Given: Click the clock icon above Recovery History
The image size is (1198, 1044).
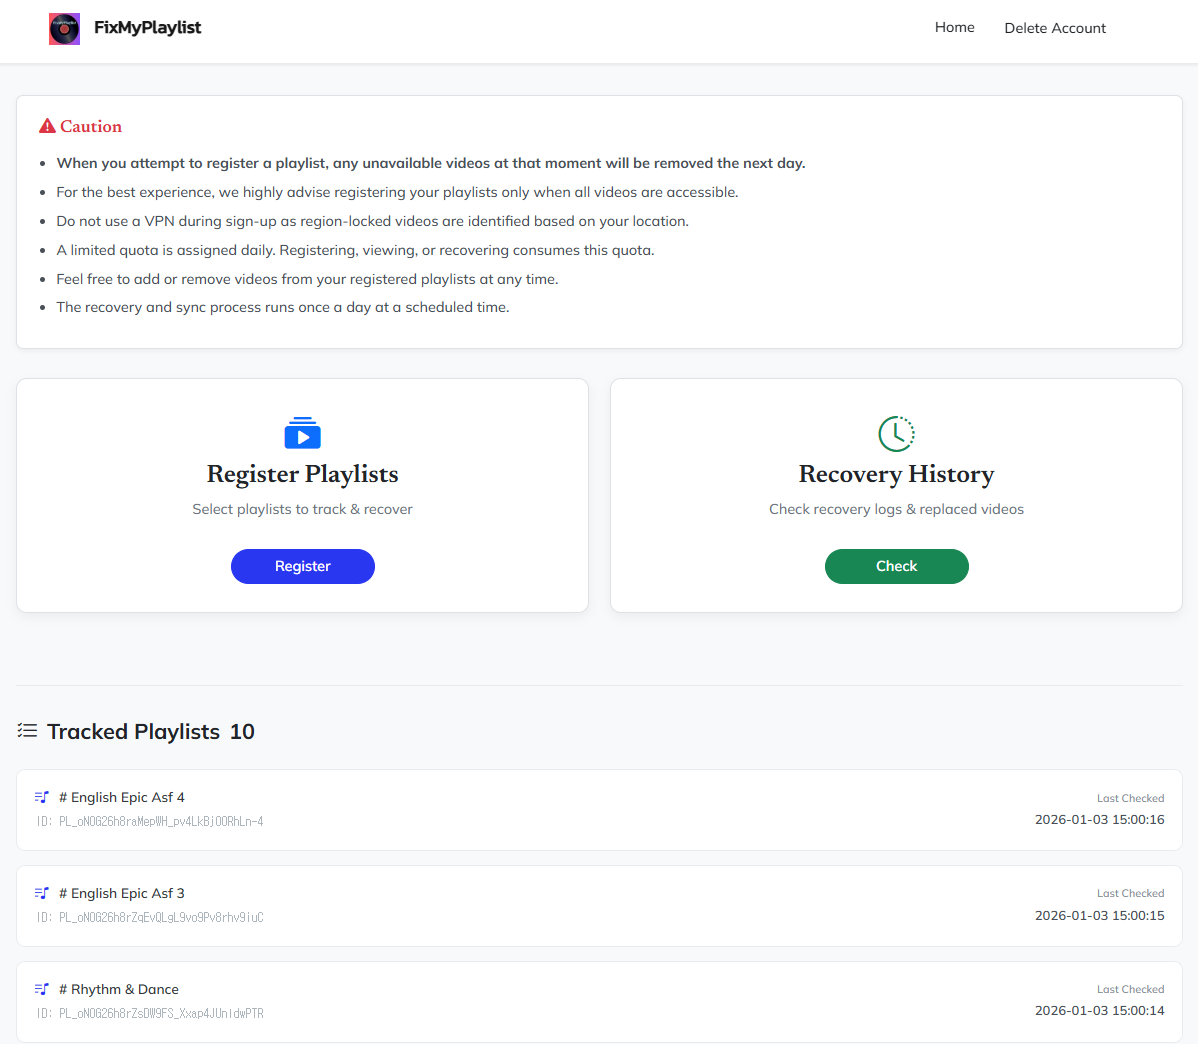Looking at the screenshot, I should pyautogui.click(x=896, y=433).
